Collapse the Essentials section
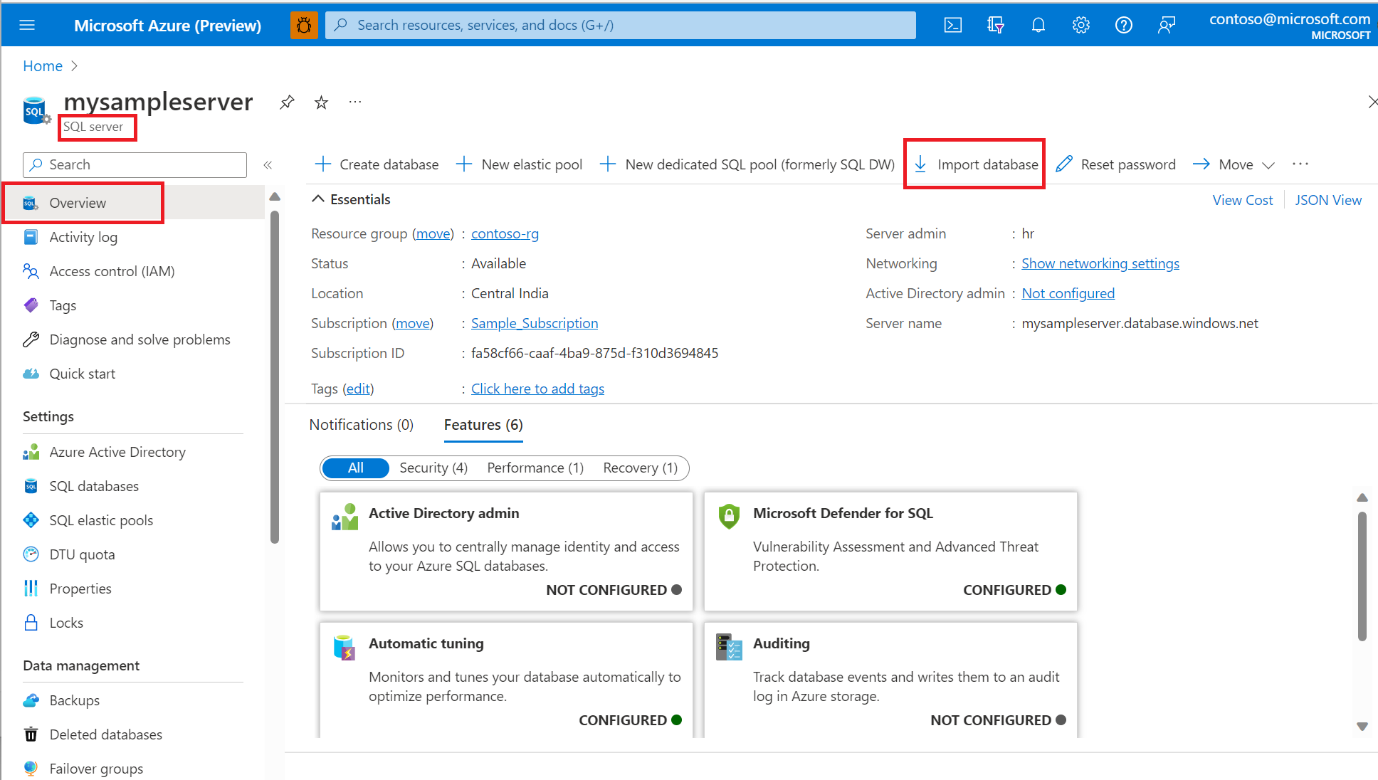The height and width of the screenshot is (780, 1378). coord(319,199)
